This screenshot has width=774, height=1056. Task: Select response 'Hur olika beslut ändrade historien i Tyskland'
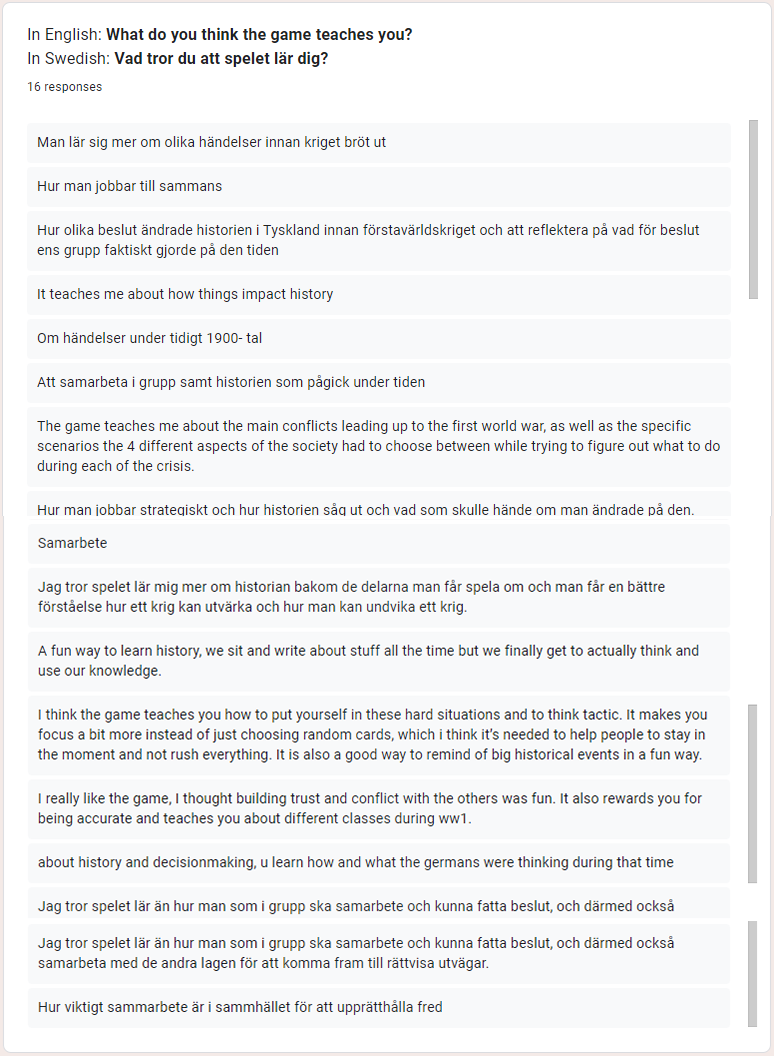[x=379, y=240]
